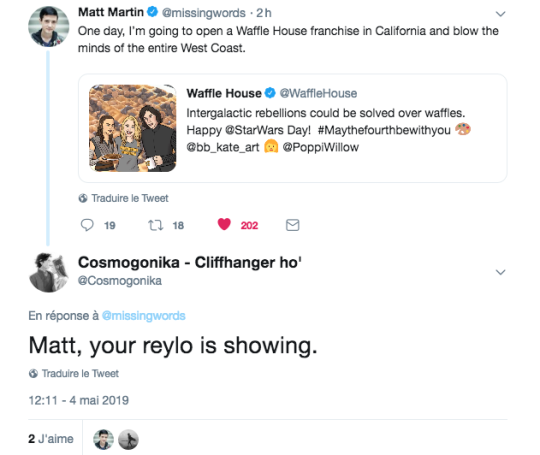Open Cosmogonika tweet options chevron
The image size is (540, 455).
(500, 272)
